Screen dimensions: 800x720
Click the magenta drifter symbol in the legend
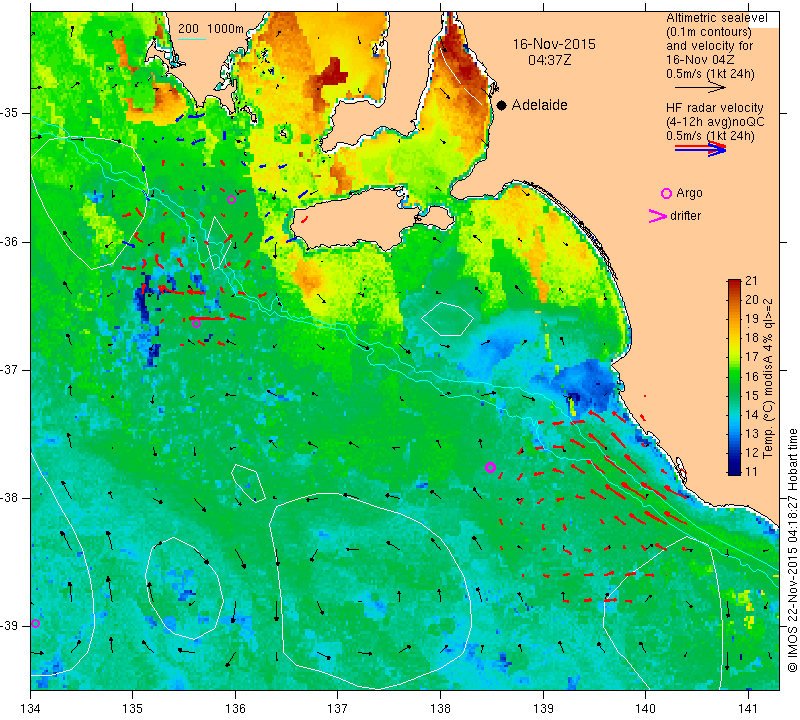[x=657, y=216]
